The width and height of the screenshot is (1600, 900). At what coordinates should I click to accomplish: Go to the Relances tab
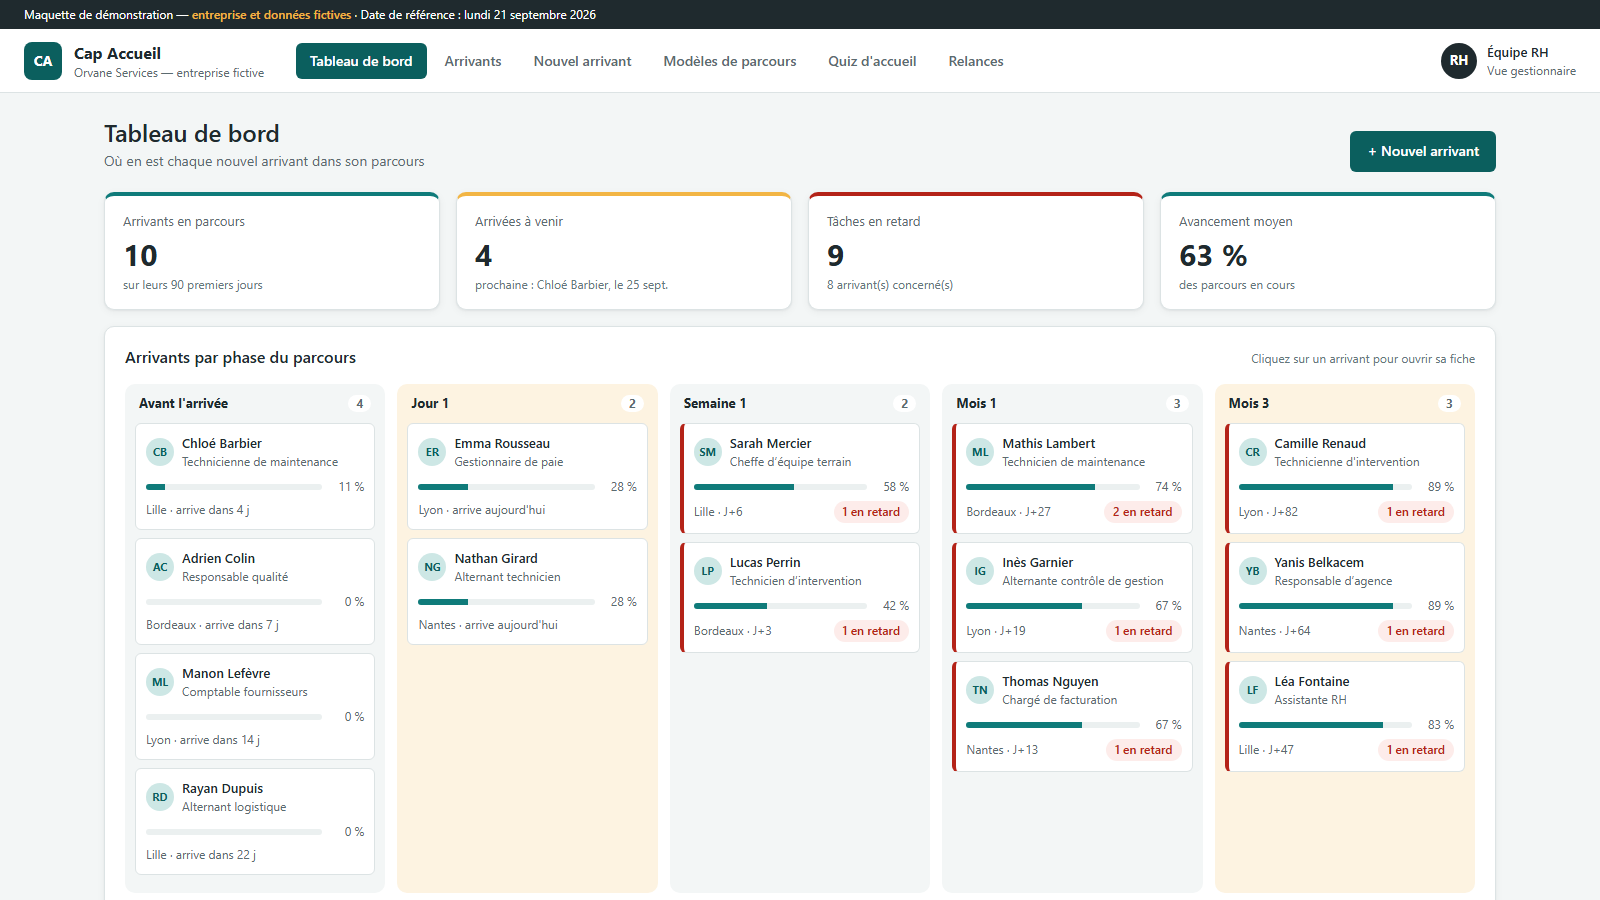point(976,61)
